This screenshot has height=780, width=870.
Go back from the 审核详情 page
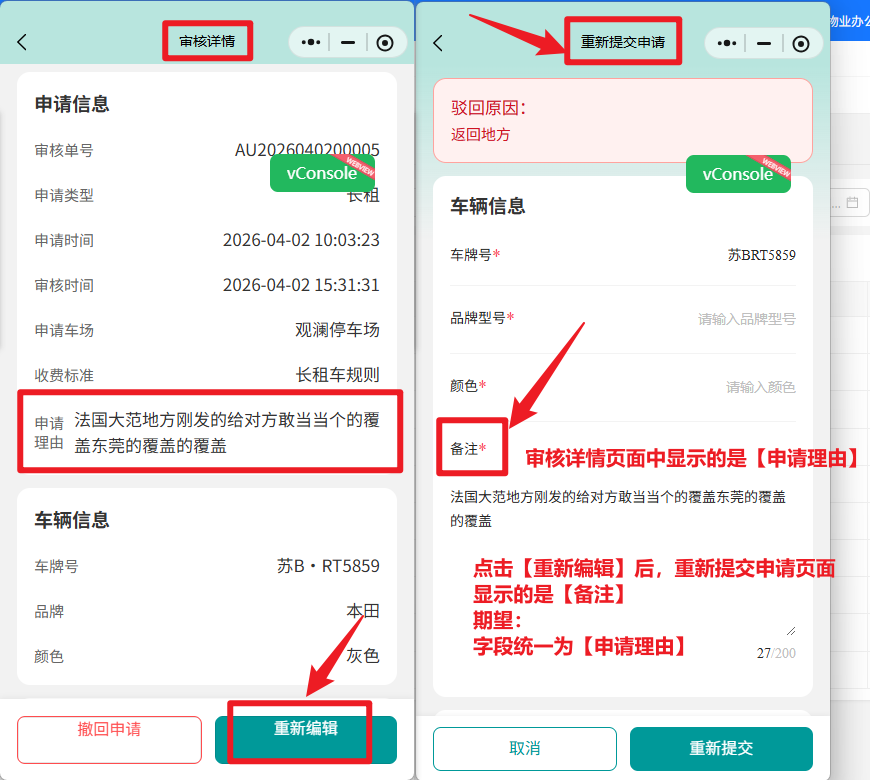pyautogui.click(x=22, y=42)
